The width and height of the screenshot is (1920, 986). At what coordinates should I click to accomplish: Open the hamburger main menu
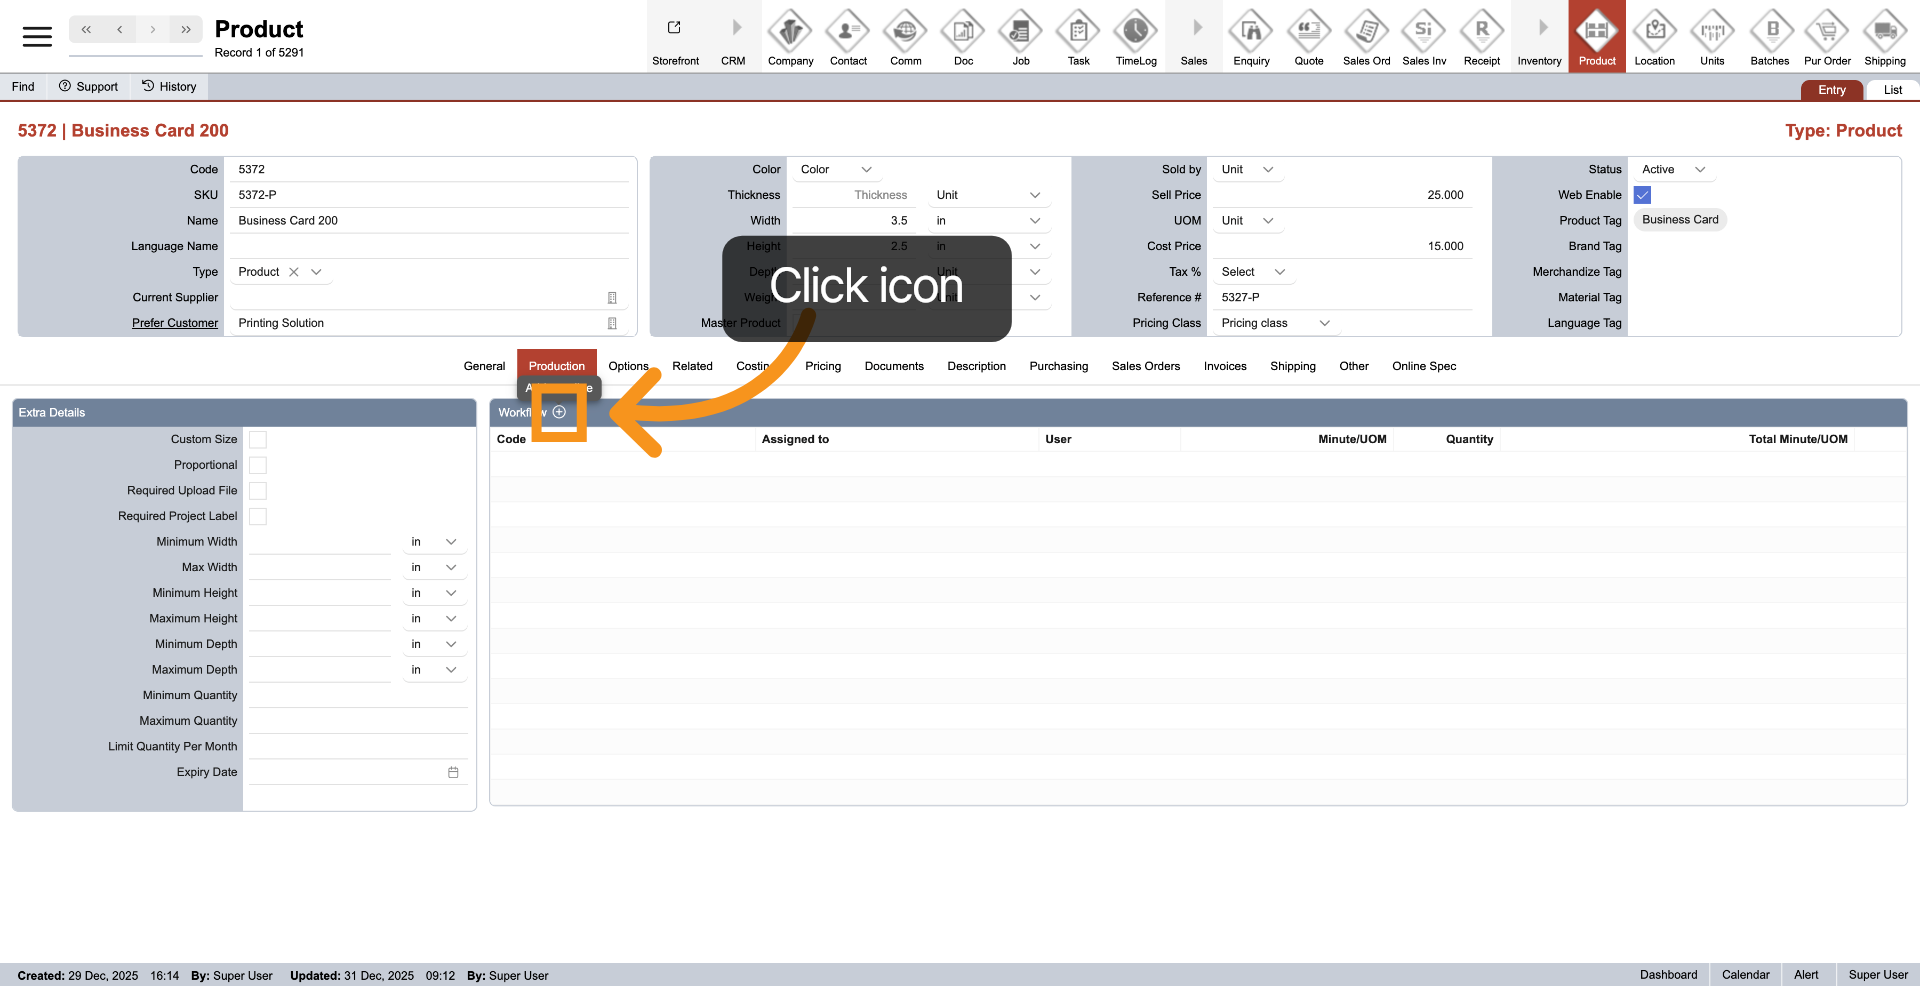[x=37, y=37]
